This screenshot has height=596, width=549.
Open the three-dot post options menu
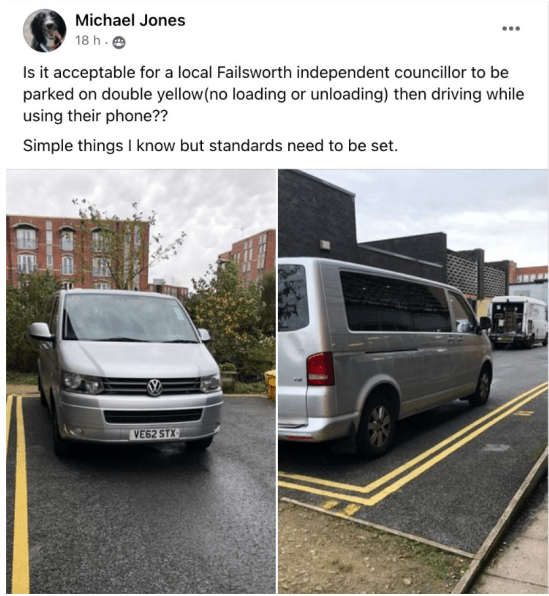coord(511,29)
